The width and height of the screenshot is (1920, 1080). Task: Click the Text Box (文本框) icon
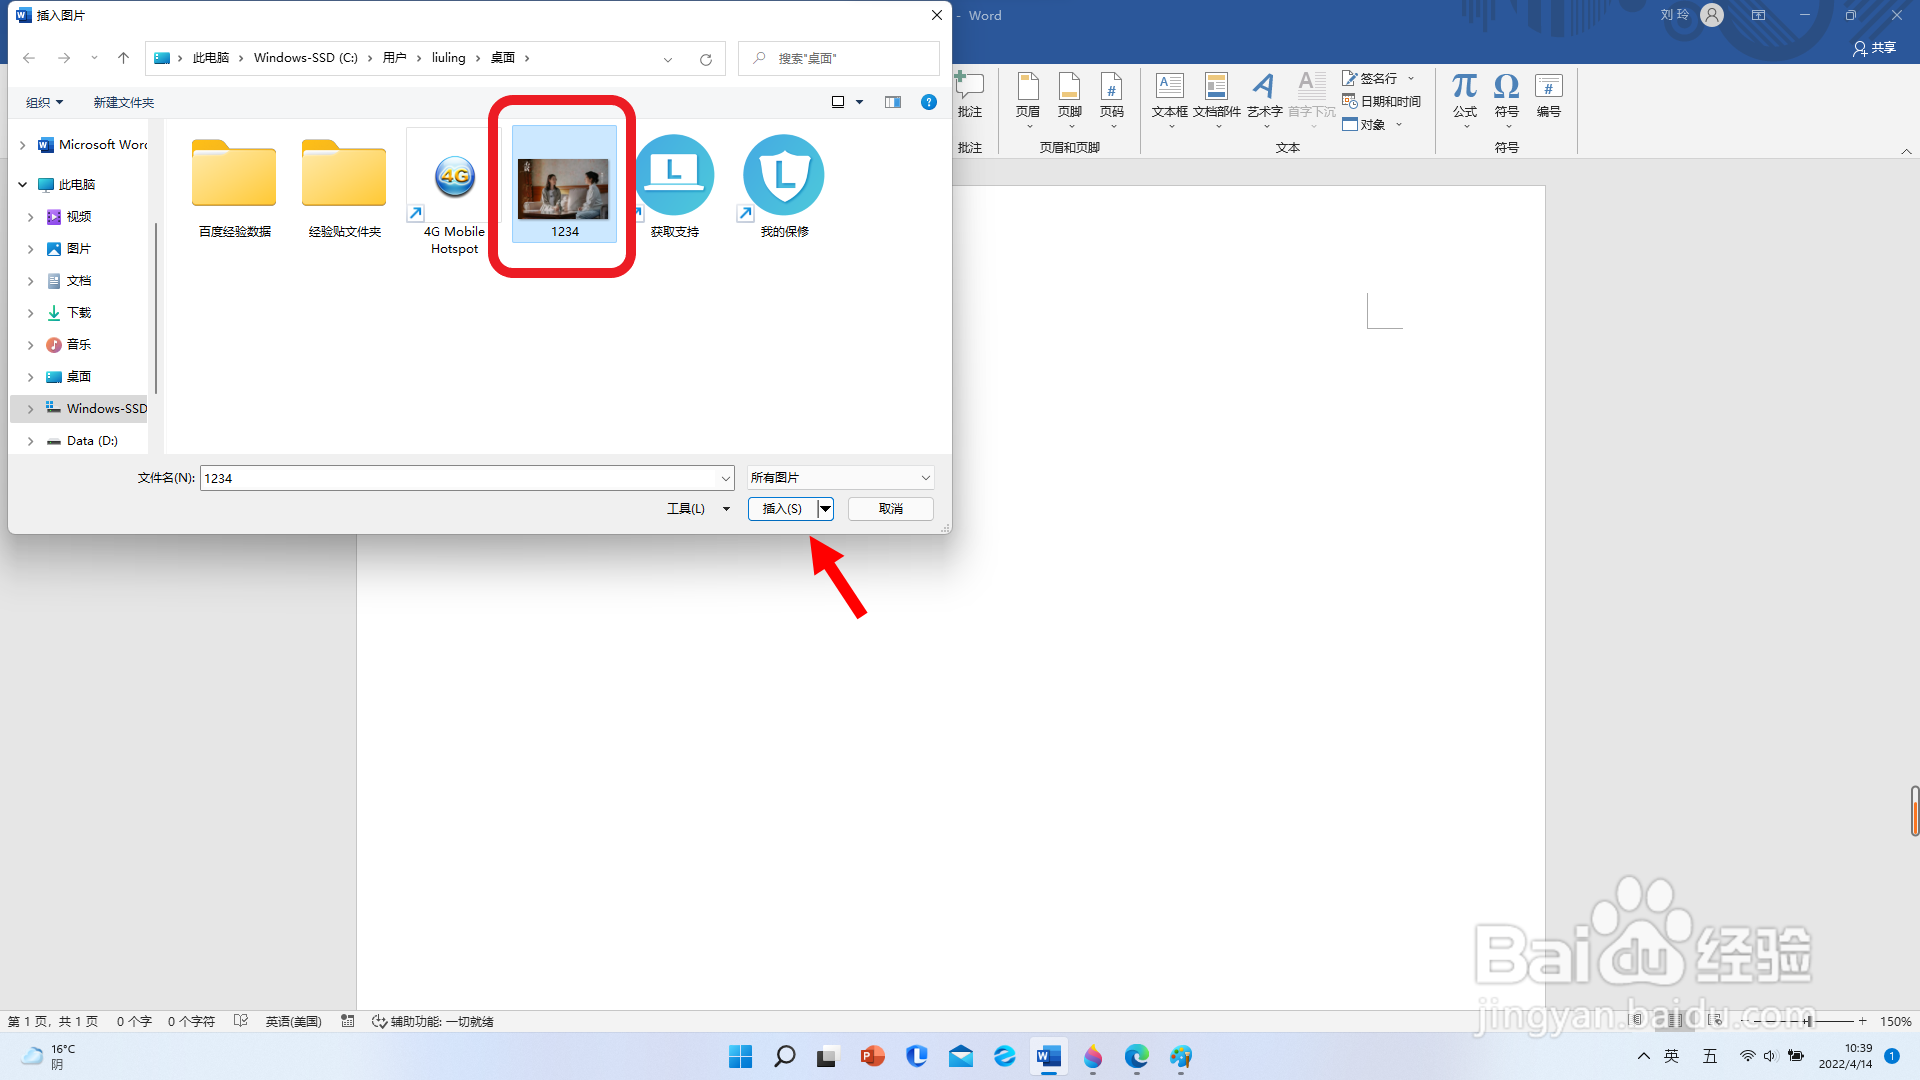coord(1169,88)
